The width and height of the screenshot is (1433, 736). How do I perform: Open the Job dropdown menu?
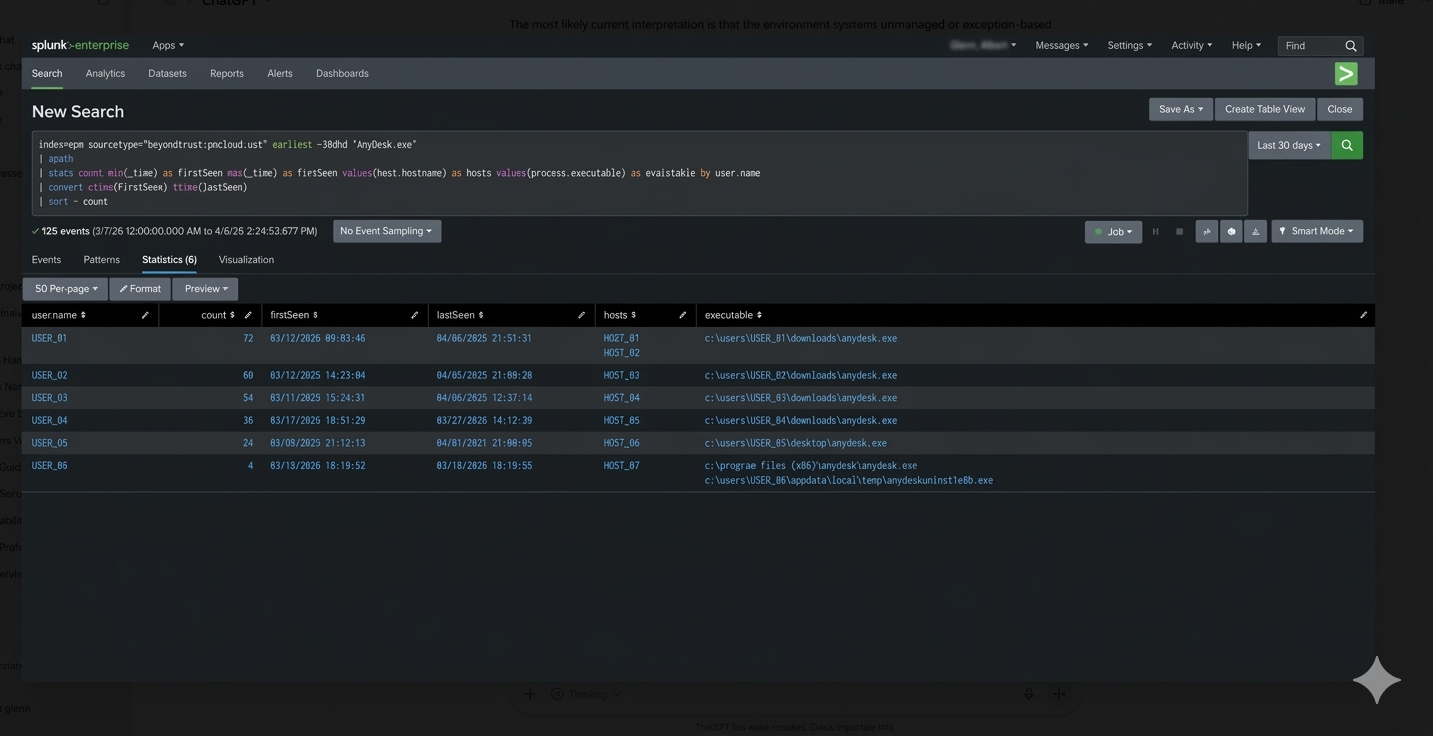click(x=1113, y=231)
